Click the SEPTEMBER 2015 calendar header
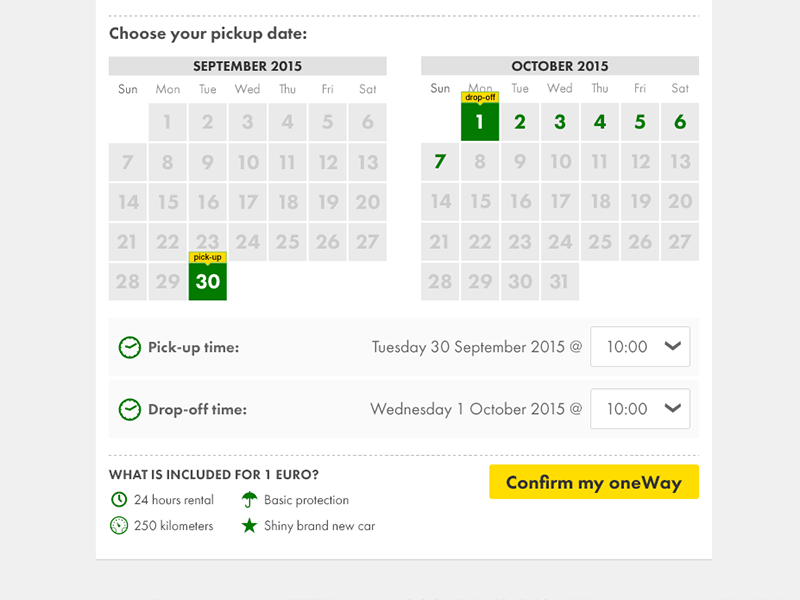The width and height of the screenshot is (800, 600). coord(247,66)
